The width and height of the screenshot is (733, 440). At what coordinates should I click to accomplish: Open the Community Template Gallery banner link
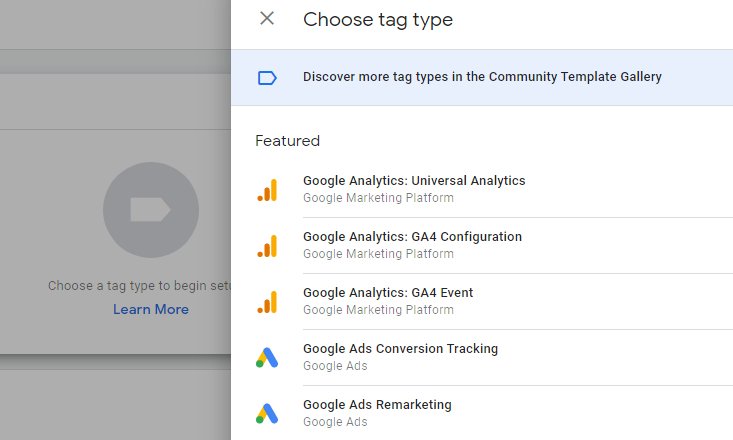482,77
